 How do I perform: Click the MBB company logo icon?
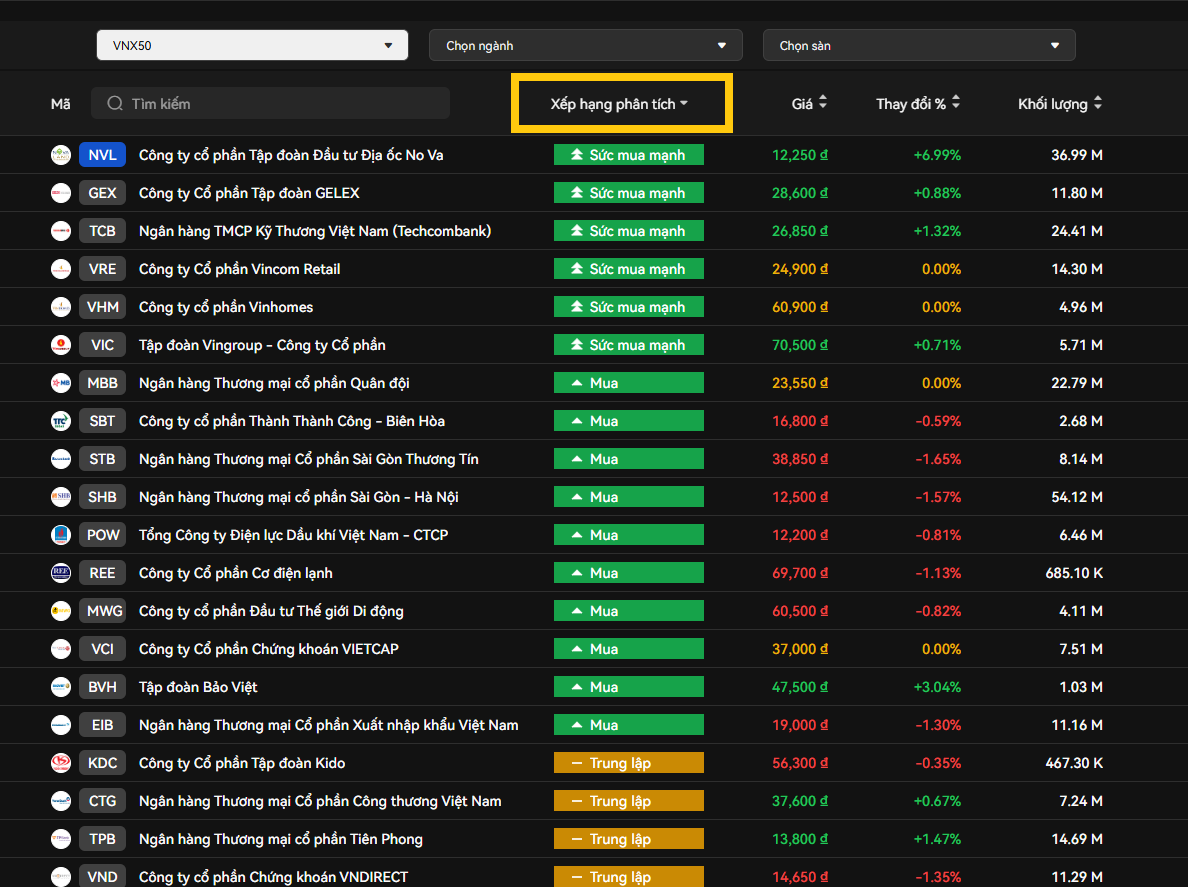click(61, 383)
